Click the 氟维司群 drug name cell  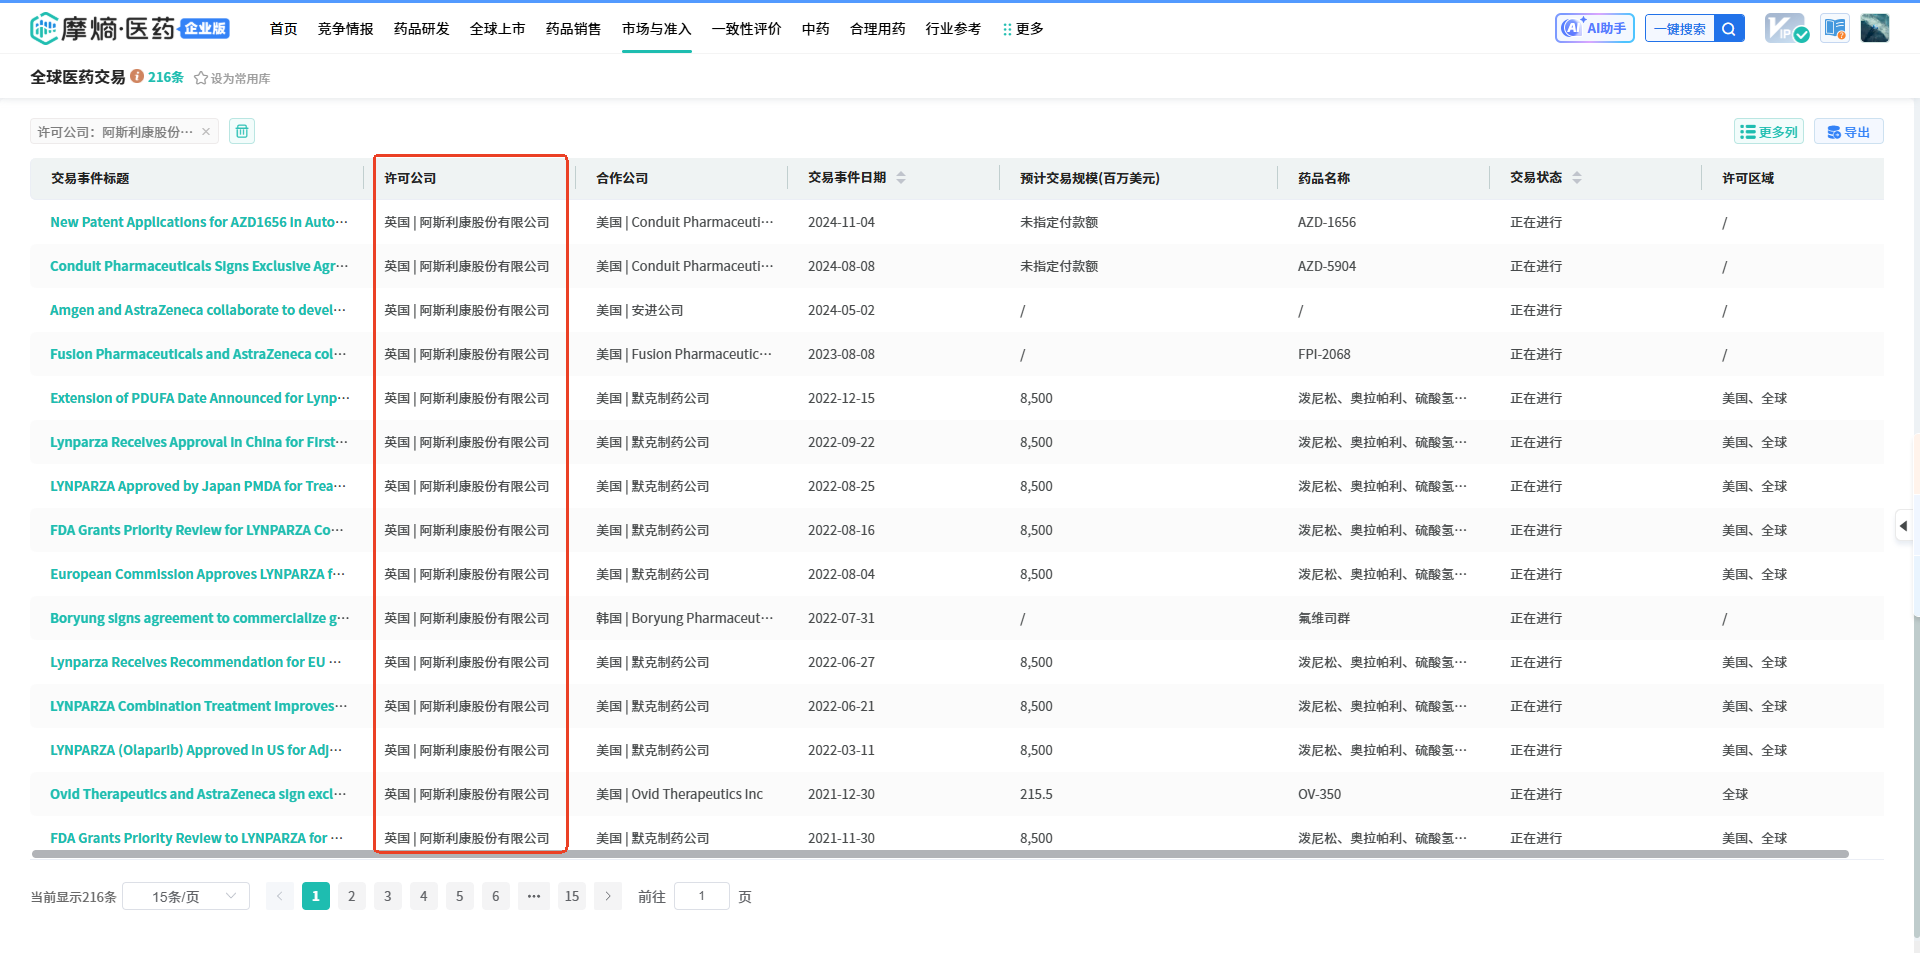pyautogui.click(x=1324, y=618)
